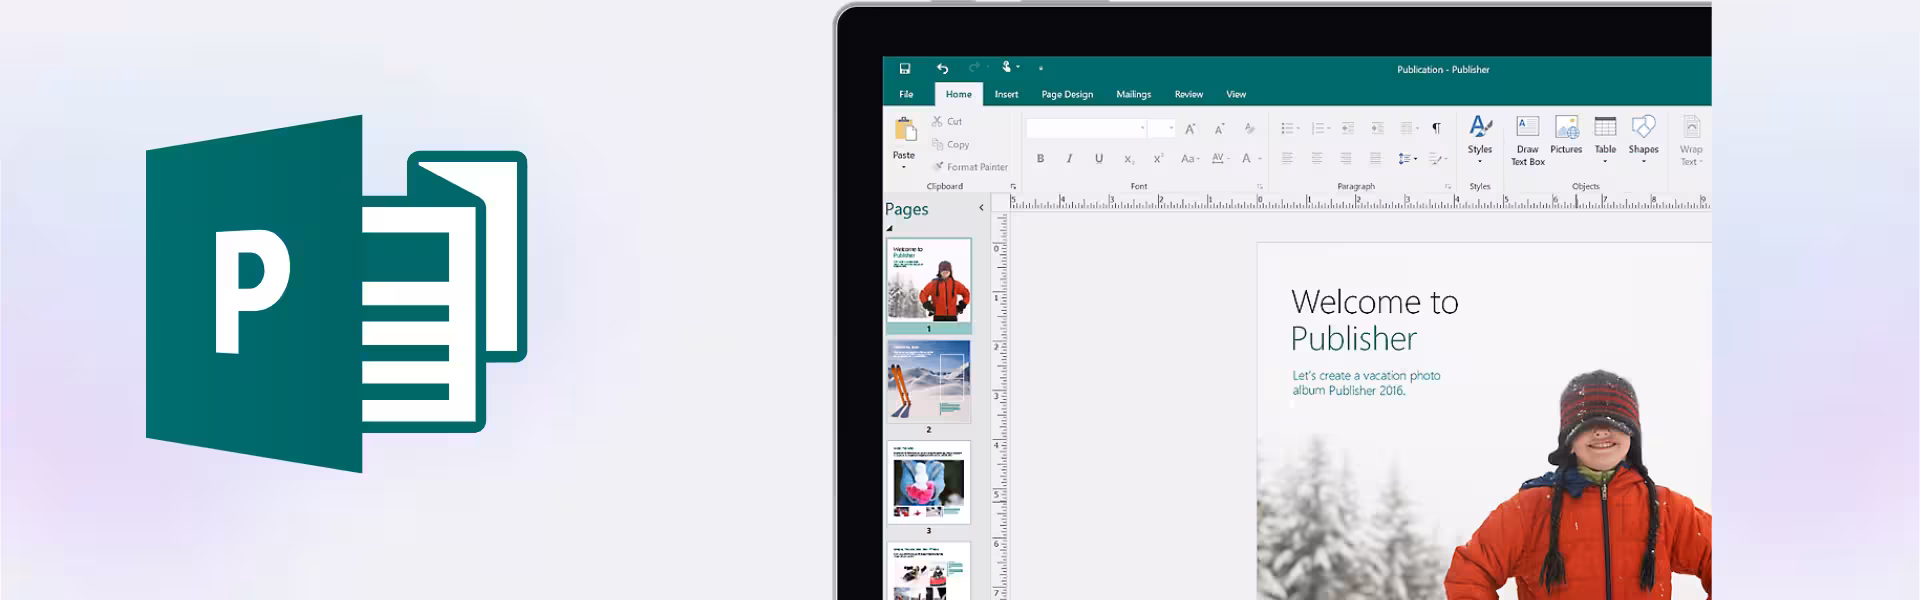Open the Line Spacing dropdown

tap(1407, 158)
